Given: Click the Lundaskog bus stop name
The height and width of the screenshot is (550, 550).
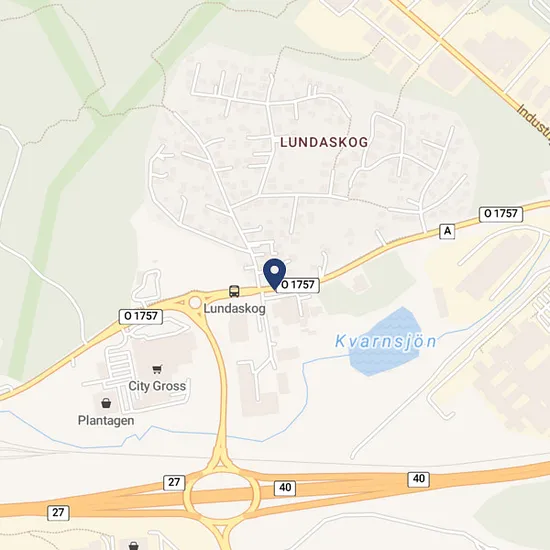Looking at the screenshot, I should (x=234, y=309).
